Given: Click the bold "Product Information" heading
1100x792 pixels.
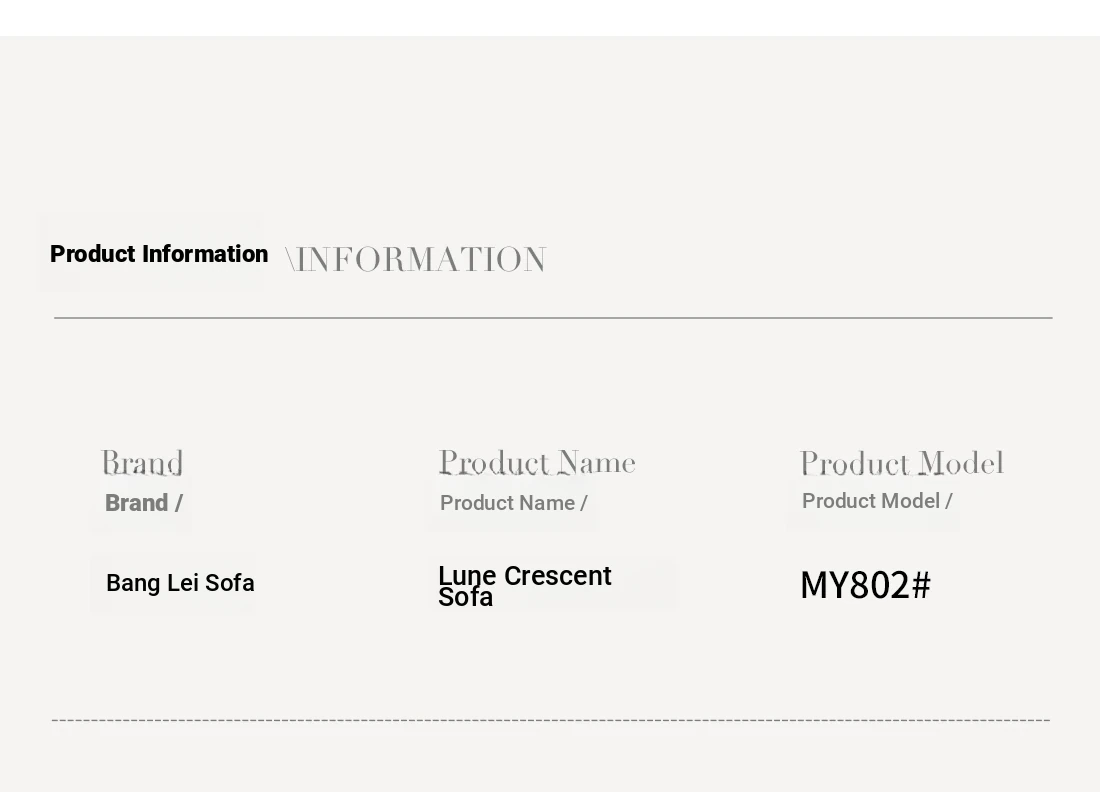Looking at the screenshot, I should point(159,254).
